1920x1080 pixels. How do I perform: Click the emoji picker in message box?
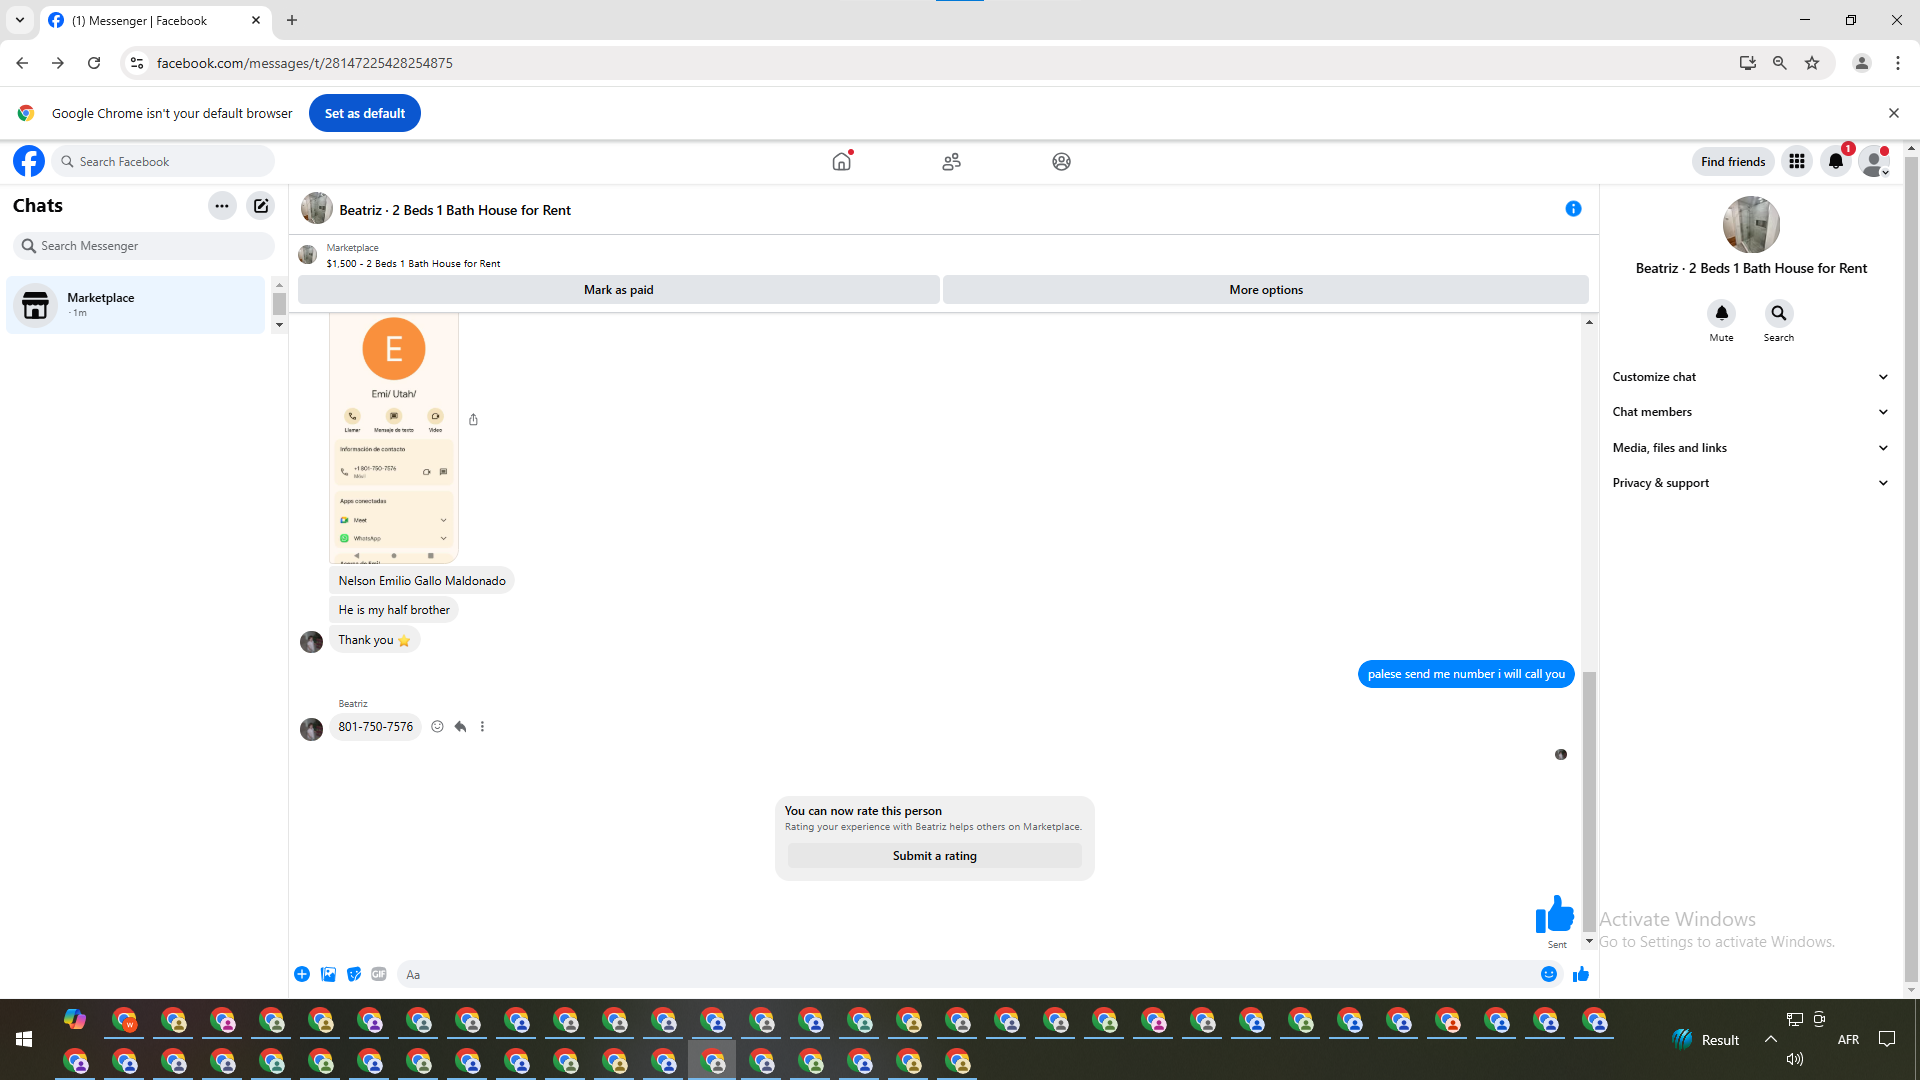[x=1548, y=974]
